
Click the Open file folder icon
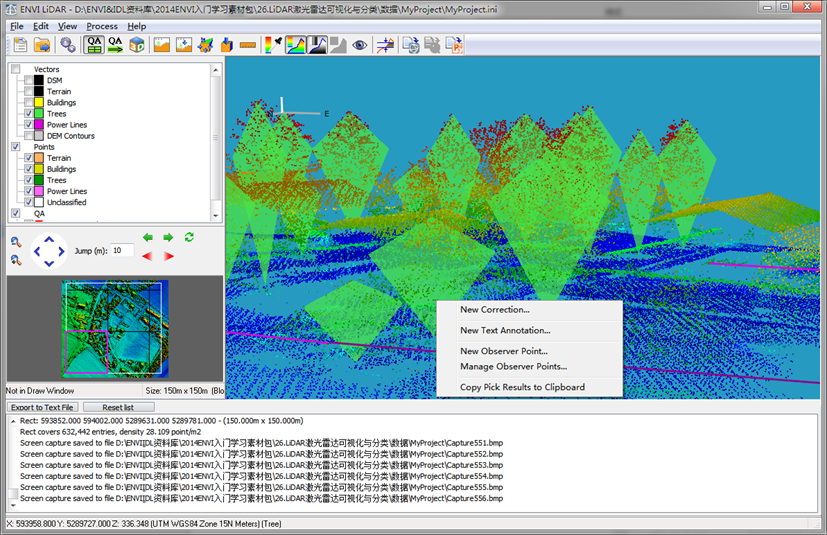pyautogui.click(x=42, y=45)
